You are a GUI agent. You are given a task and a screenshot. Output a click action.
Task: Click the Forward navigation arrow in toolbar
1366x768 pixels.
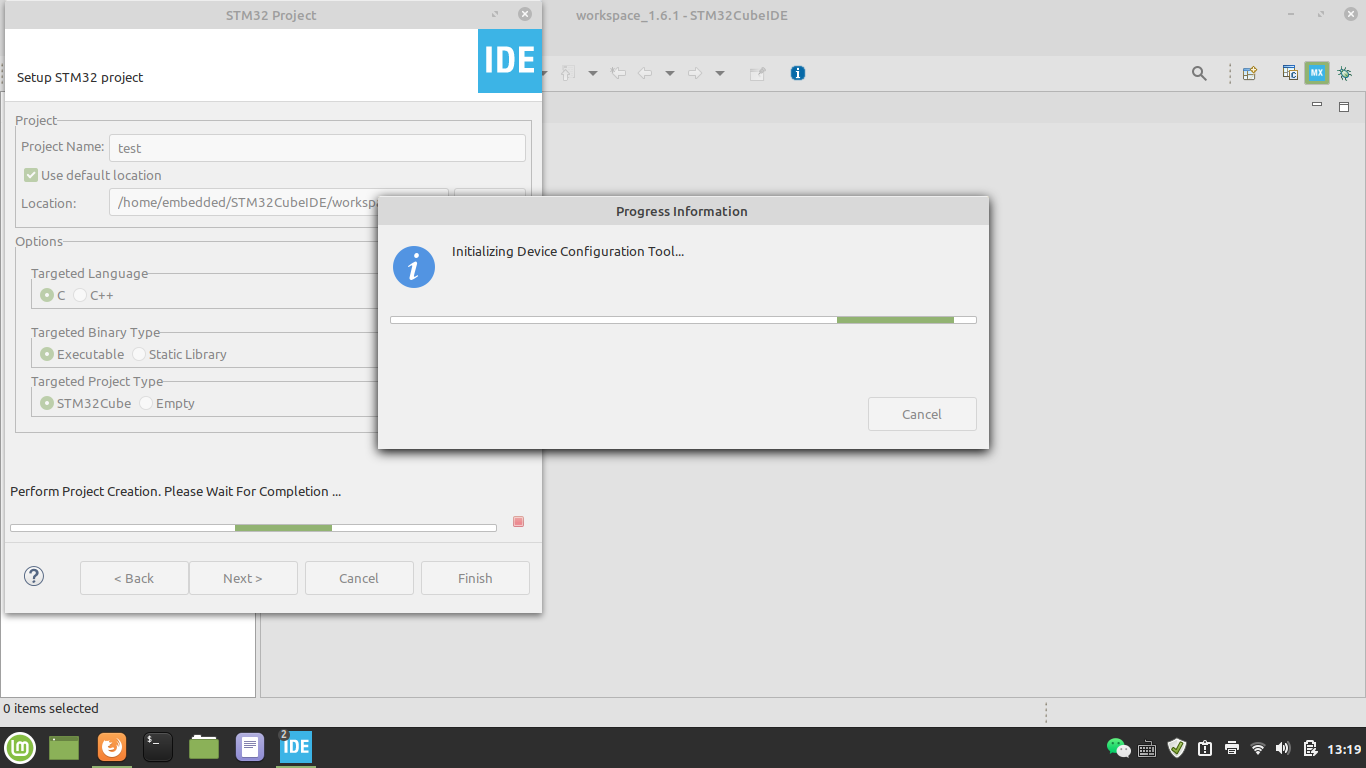click(695, 73)
